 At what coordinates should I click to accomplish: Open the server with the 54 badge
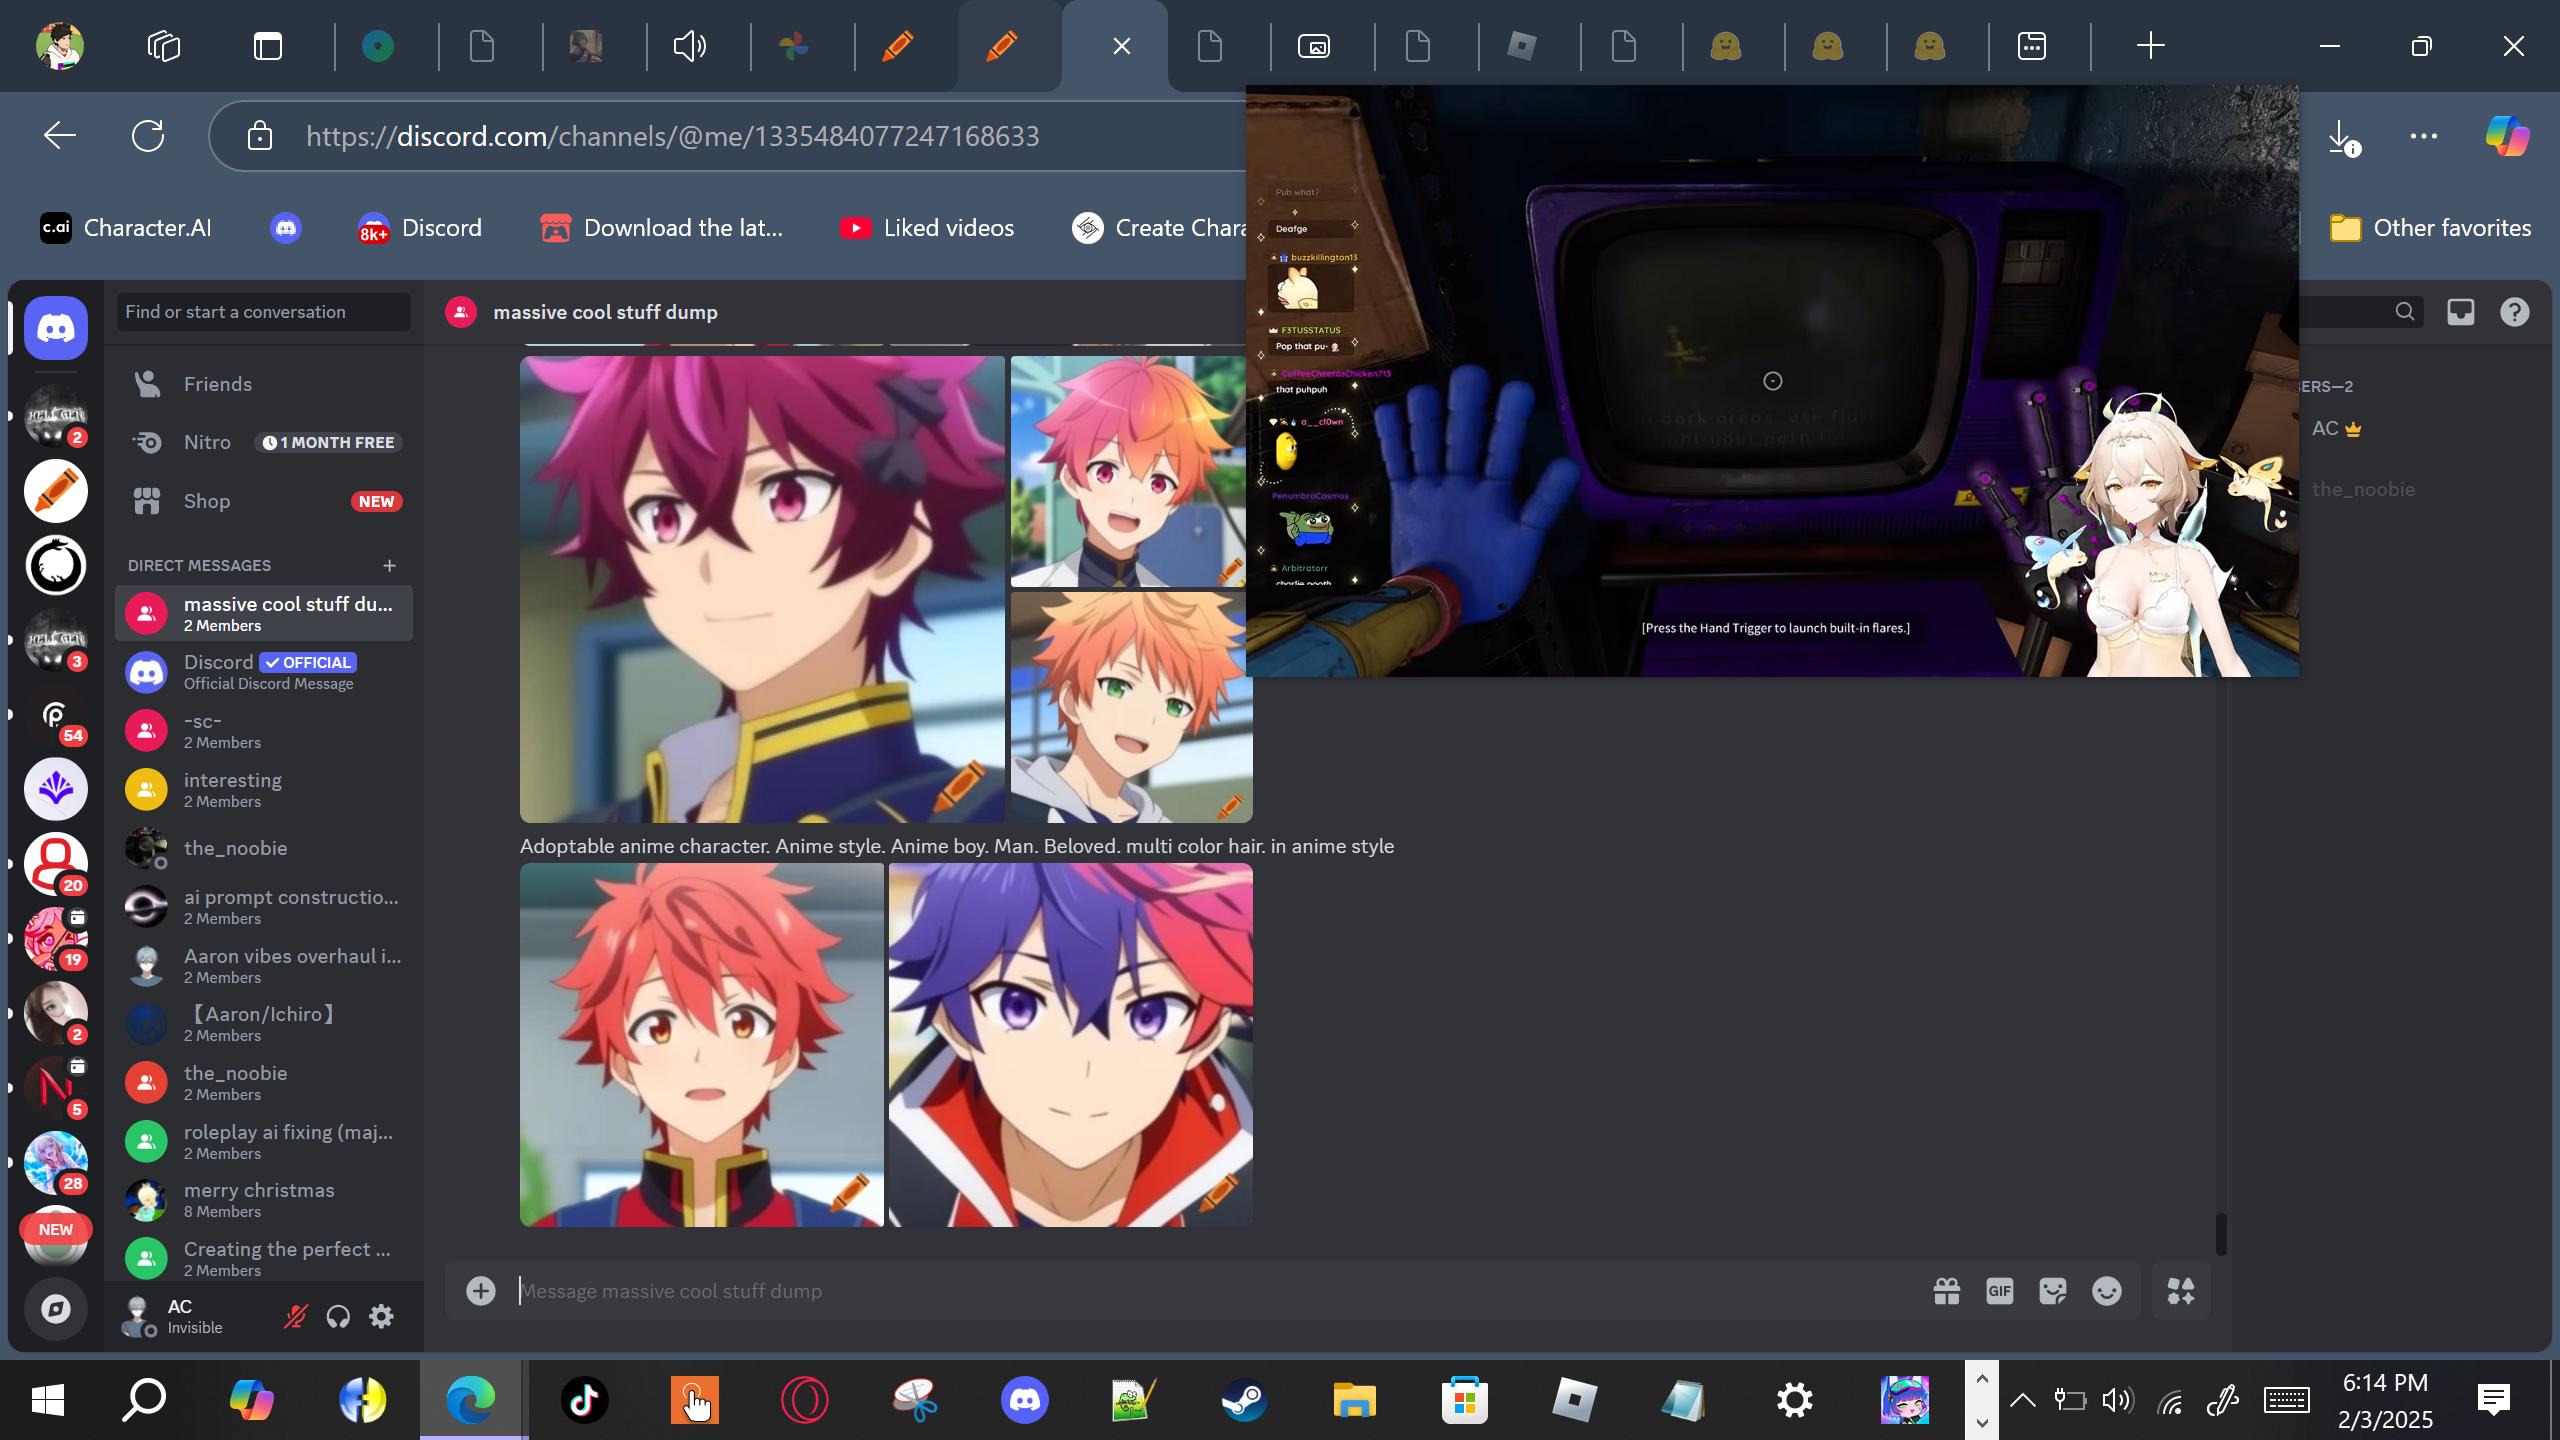56,715
